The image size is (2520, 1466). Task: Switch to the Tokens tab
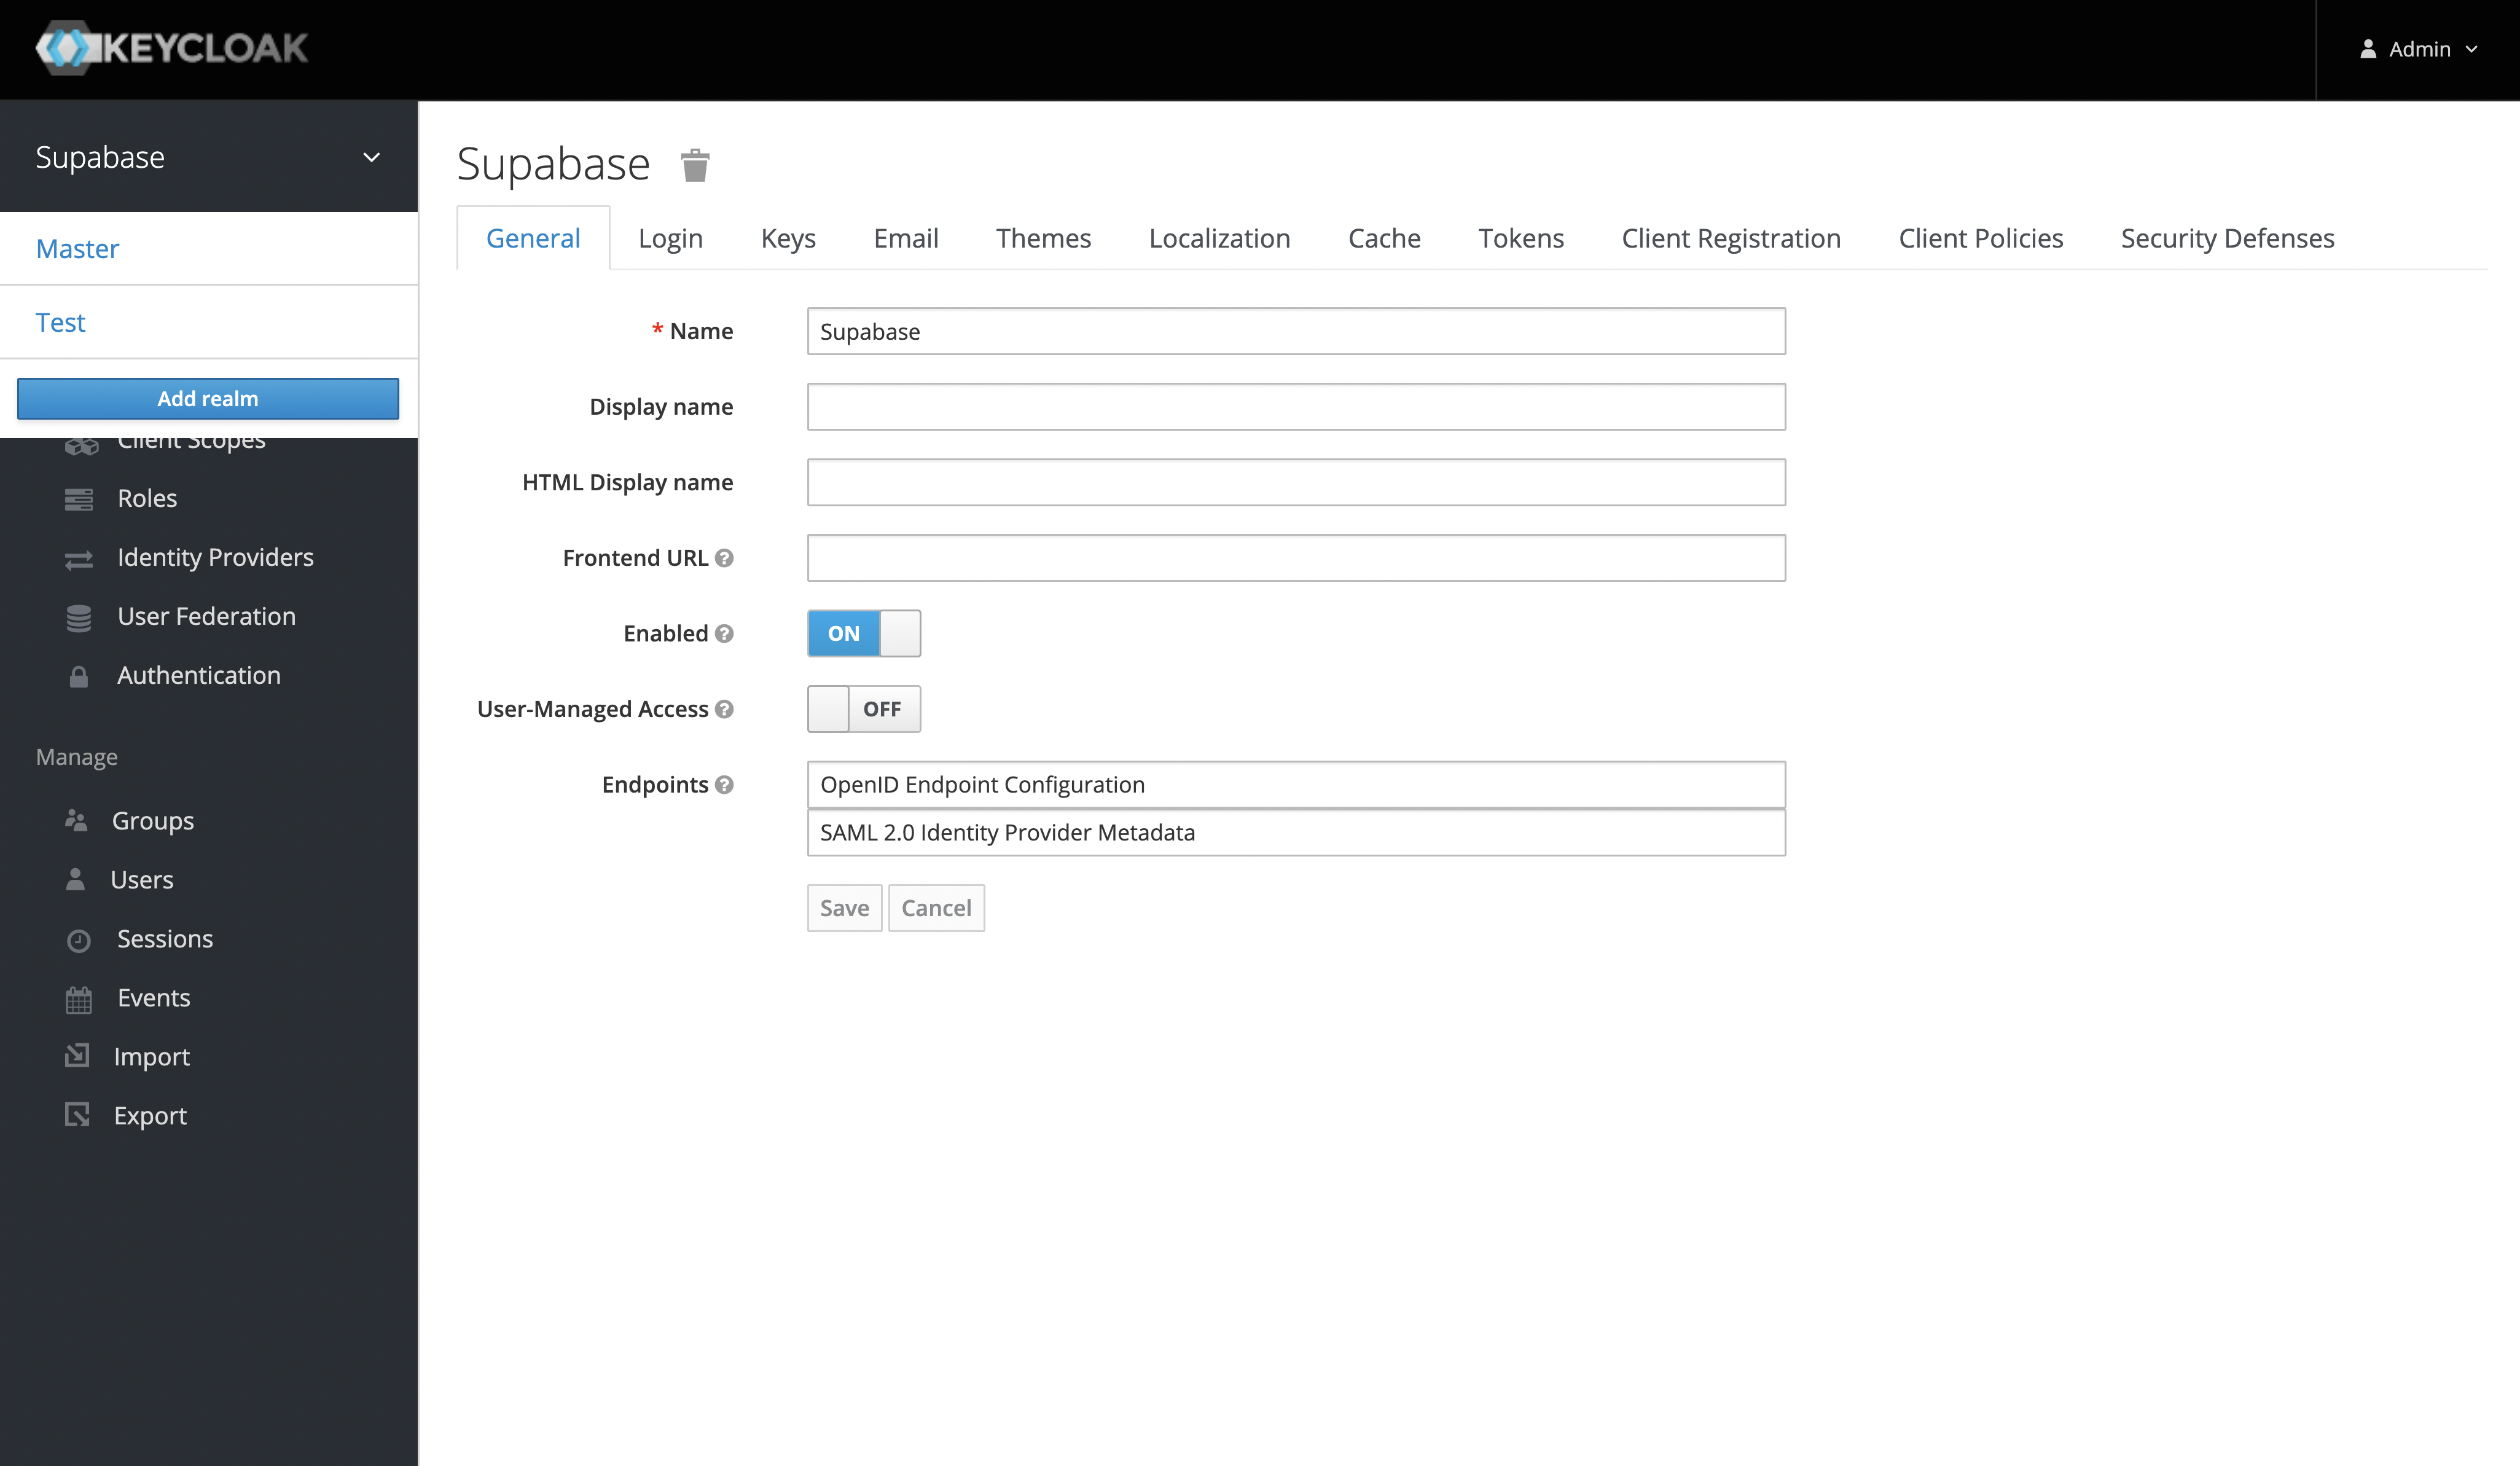coord(1520,237)
